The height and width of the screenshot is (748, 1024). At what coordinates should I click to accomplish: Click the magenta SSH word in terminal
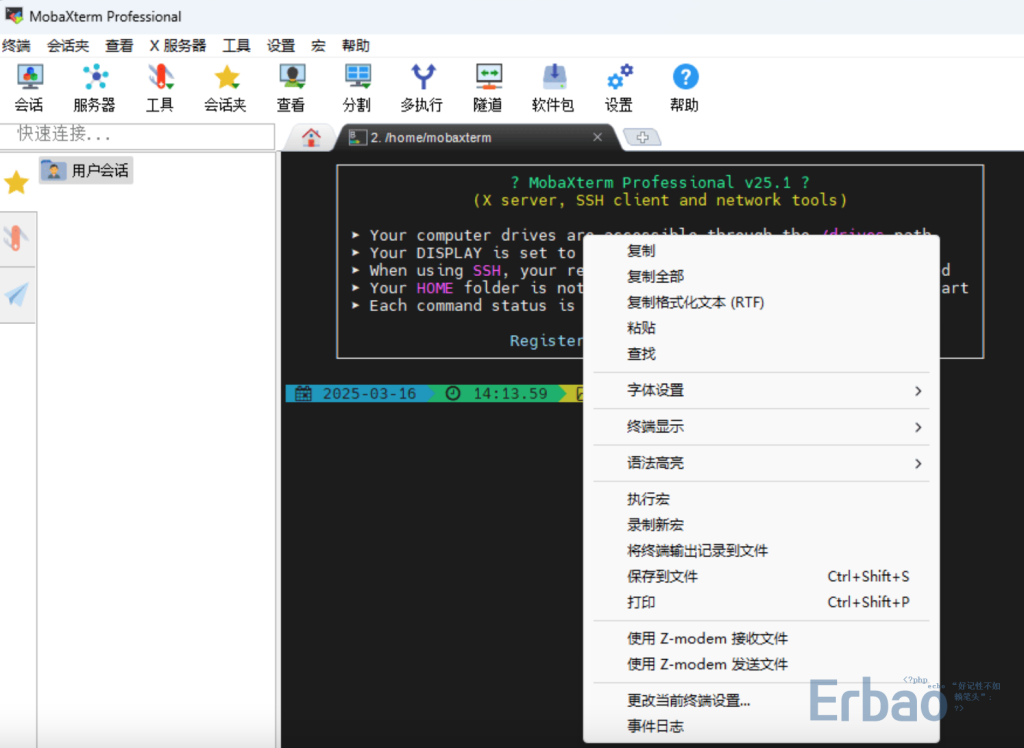click(x=487, y=270)
